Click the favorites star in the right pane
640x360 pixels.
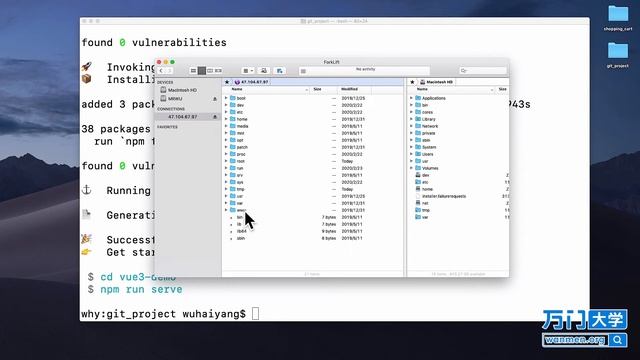coord(412,82)
